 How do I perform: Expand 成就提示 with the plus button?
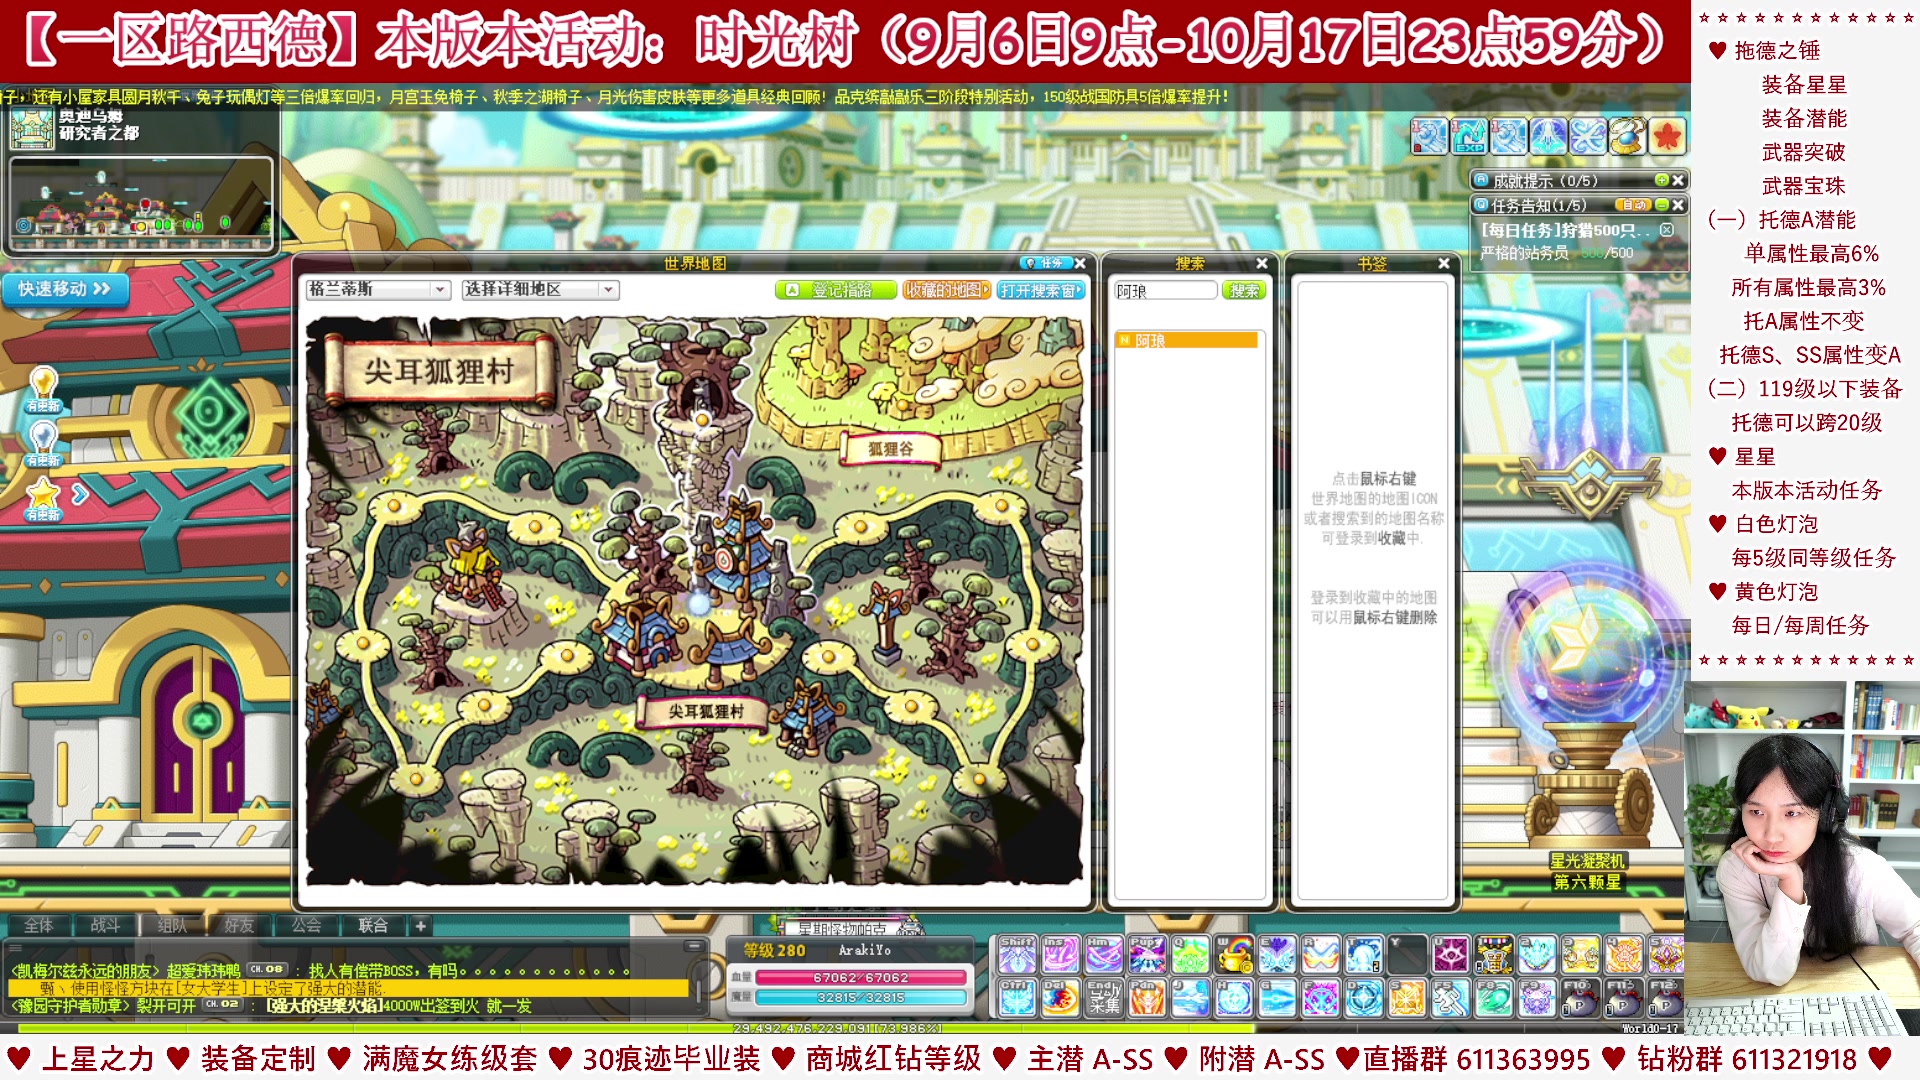pyautogui.click(x=1661, y=180)
